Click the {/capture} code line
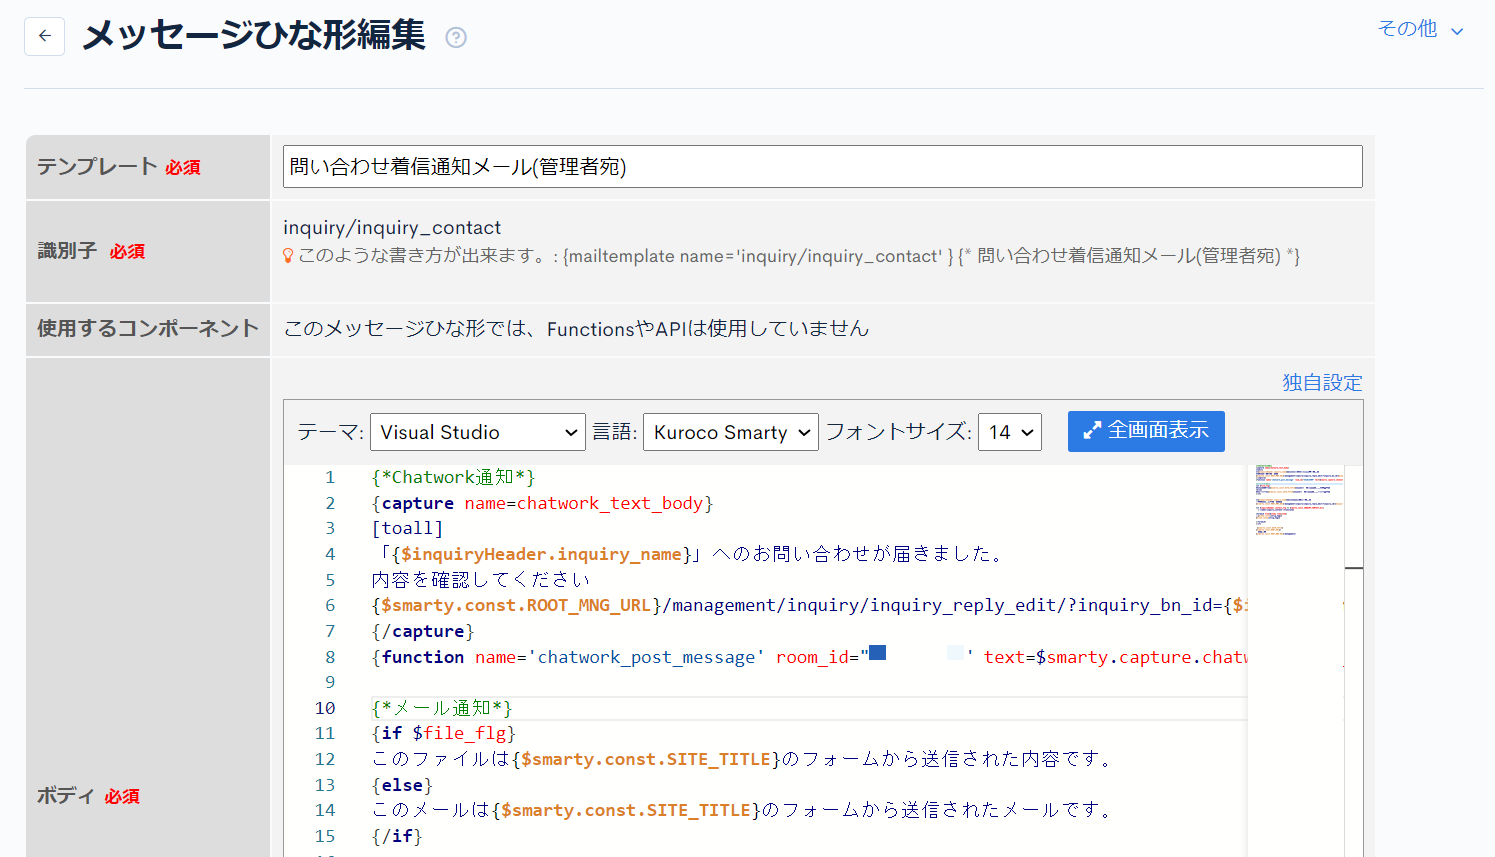Viewport: 1495px width, 857px height. [x=422, y=631]
